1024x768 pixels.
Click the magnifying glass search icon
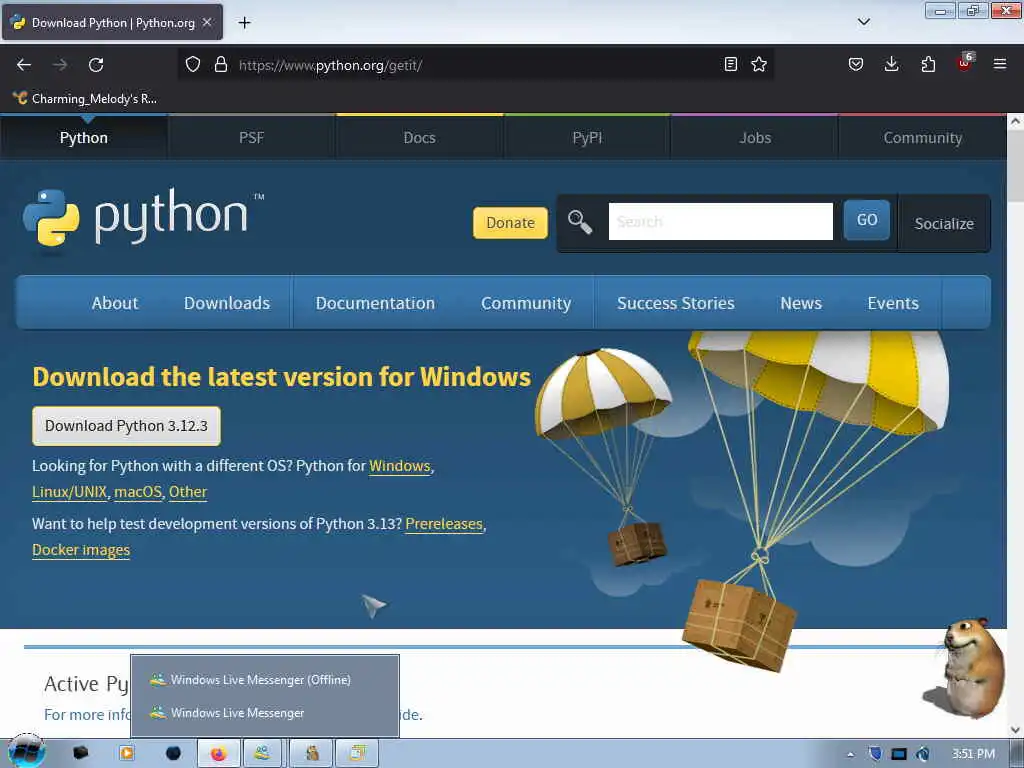click(x=579, y=222)
